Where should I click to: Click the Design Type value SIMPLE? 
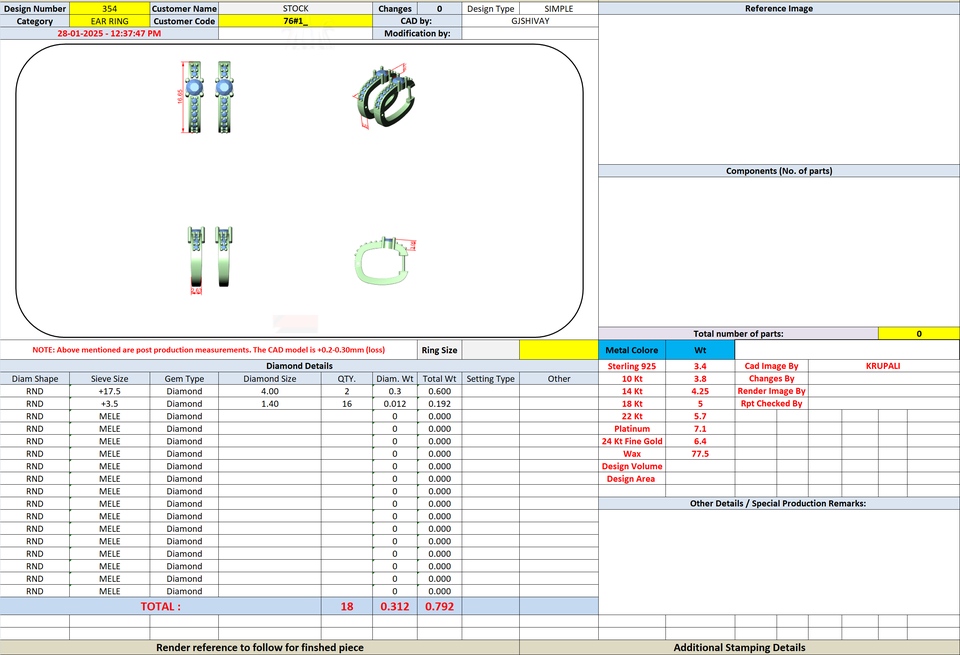point(559,9)
